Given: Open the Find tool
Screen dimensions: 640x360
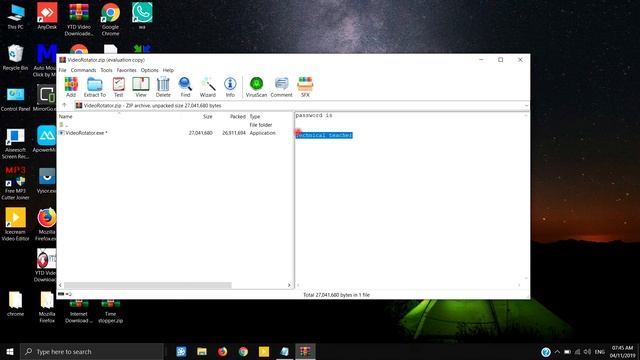Looking at the screenshot, I should click(x=185, y=87).
